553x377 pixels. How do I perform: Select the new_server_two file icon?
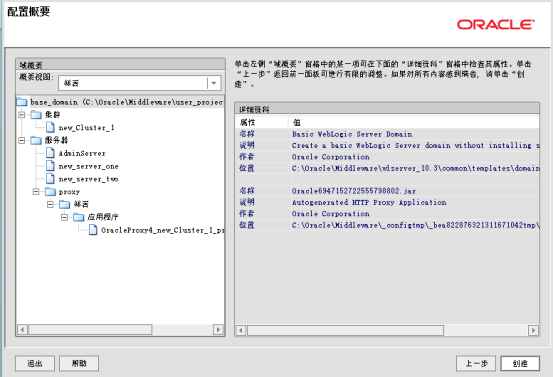pos(50,179)
